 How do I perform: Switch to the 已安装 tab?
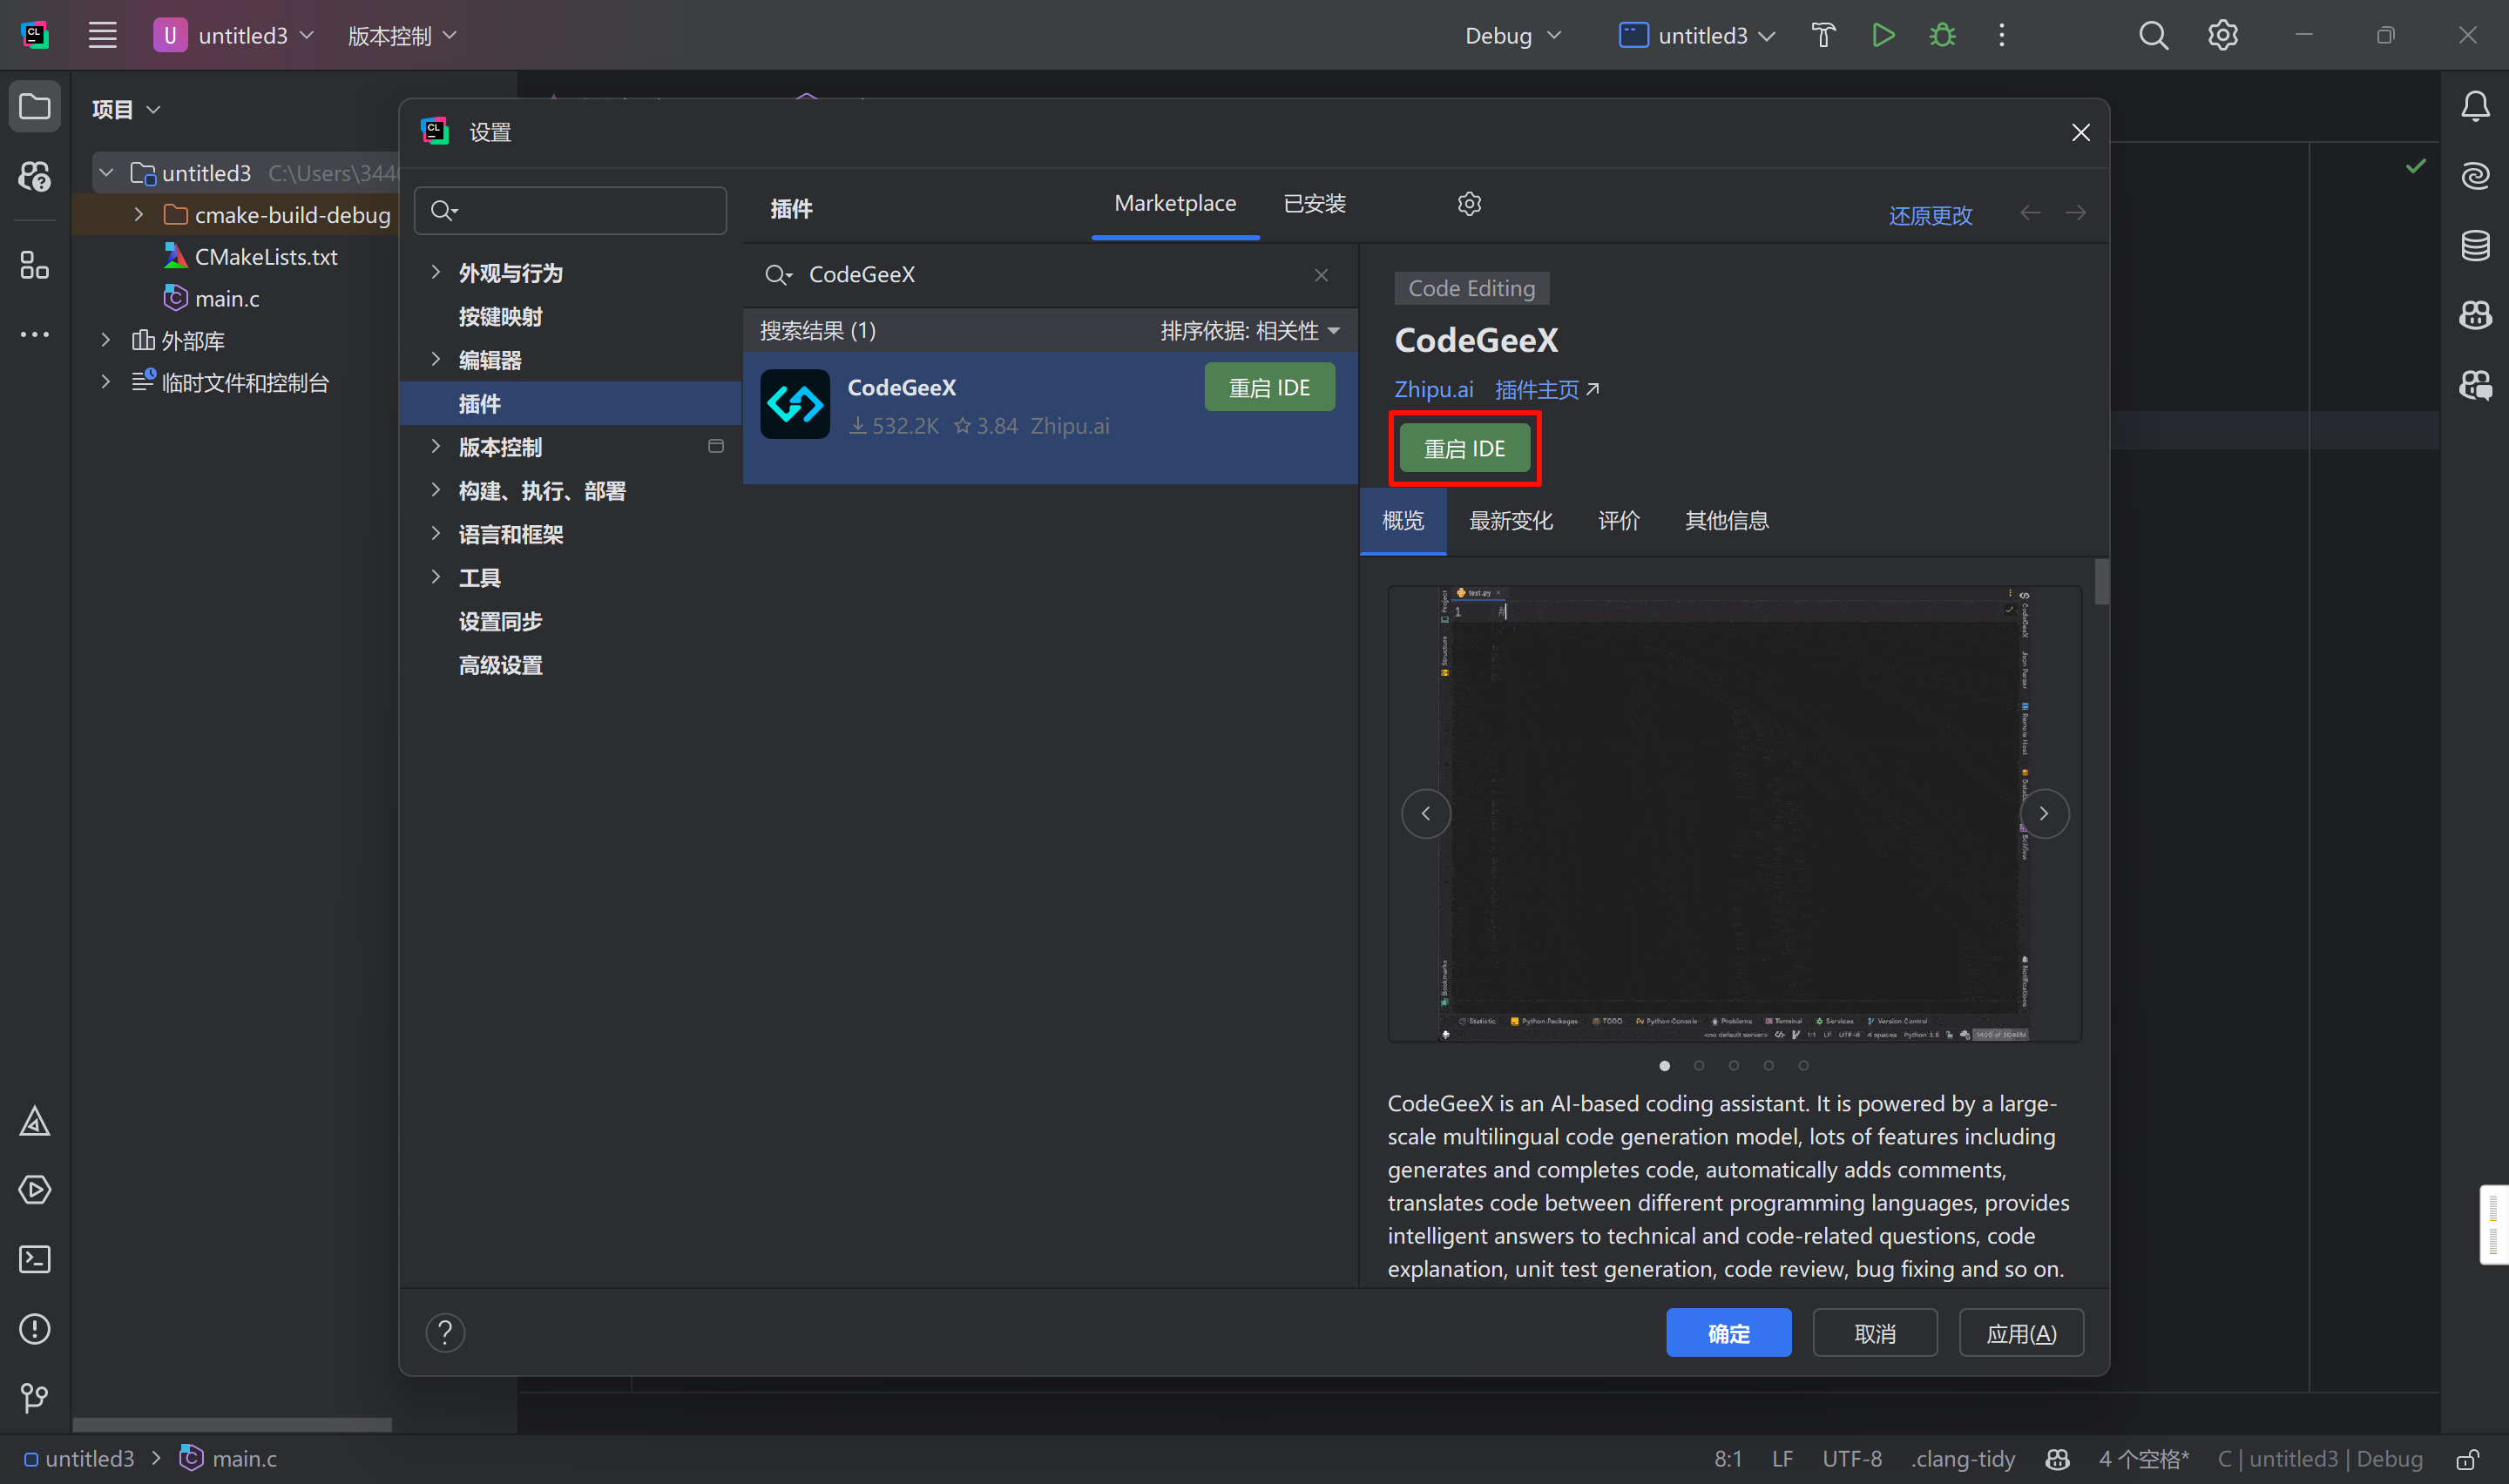point(1314,204)
